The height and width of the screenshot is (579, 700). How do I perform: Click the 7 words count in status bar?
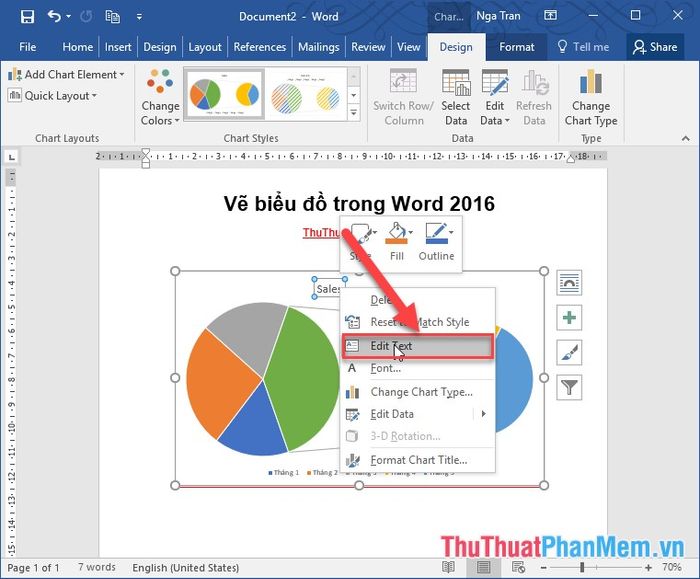pos(97,567)
